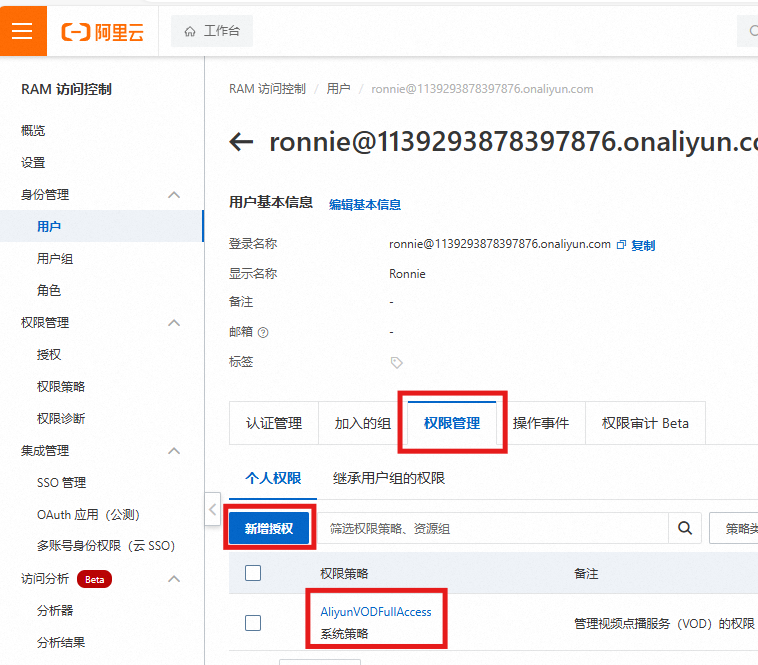
Task: Click the 管理视频点播服务 (VOD) 的权限 note text
Action: point(664,624)
